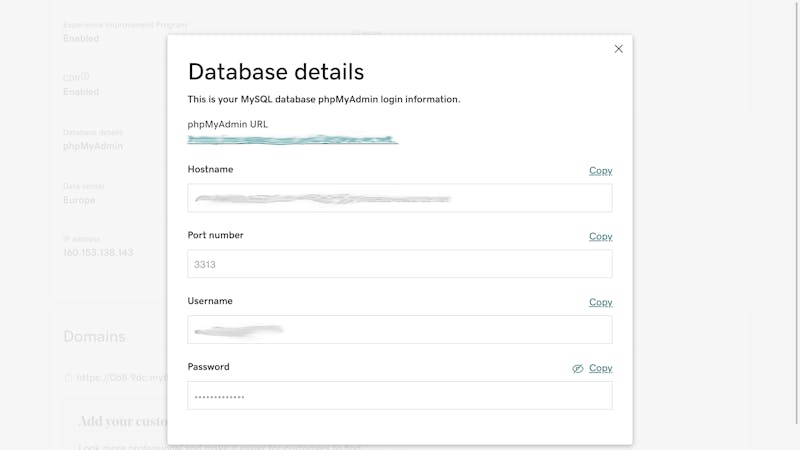This screenshot has height=450, width=800.
Task: Click the phpMyAdmin URL label
Action: point(228,124)
